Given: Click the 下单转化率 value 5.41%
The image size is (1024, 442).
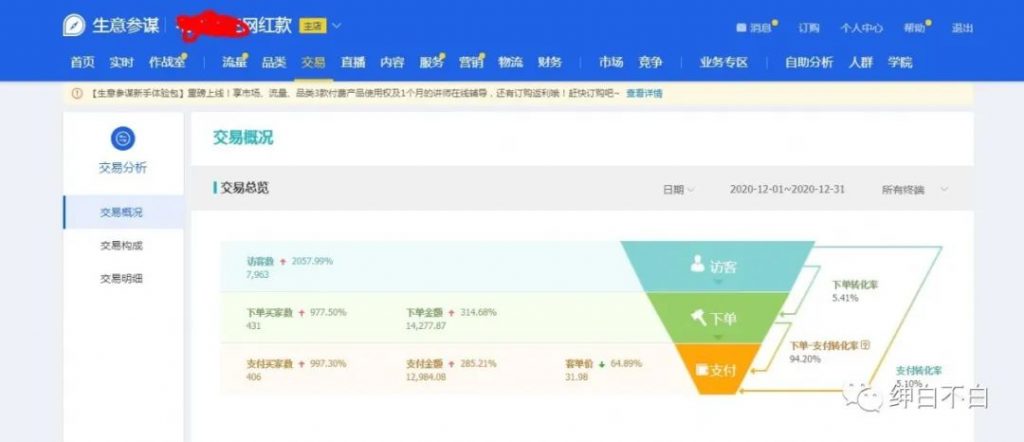Looking at the screenshot, I should (x=845, y=298).
